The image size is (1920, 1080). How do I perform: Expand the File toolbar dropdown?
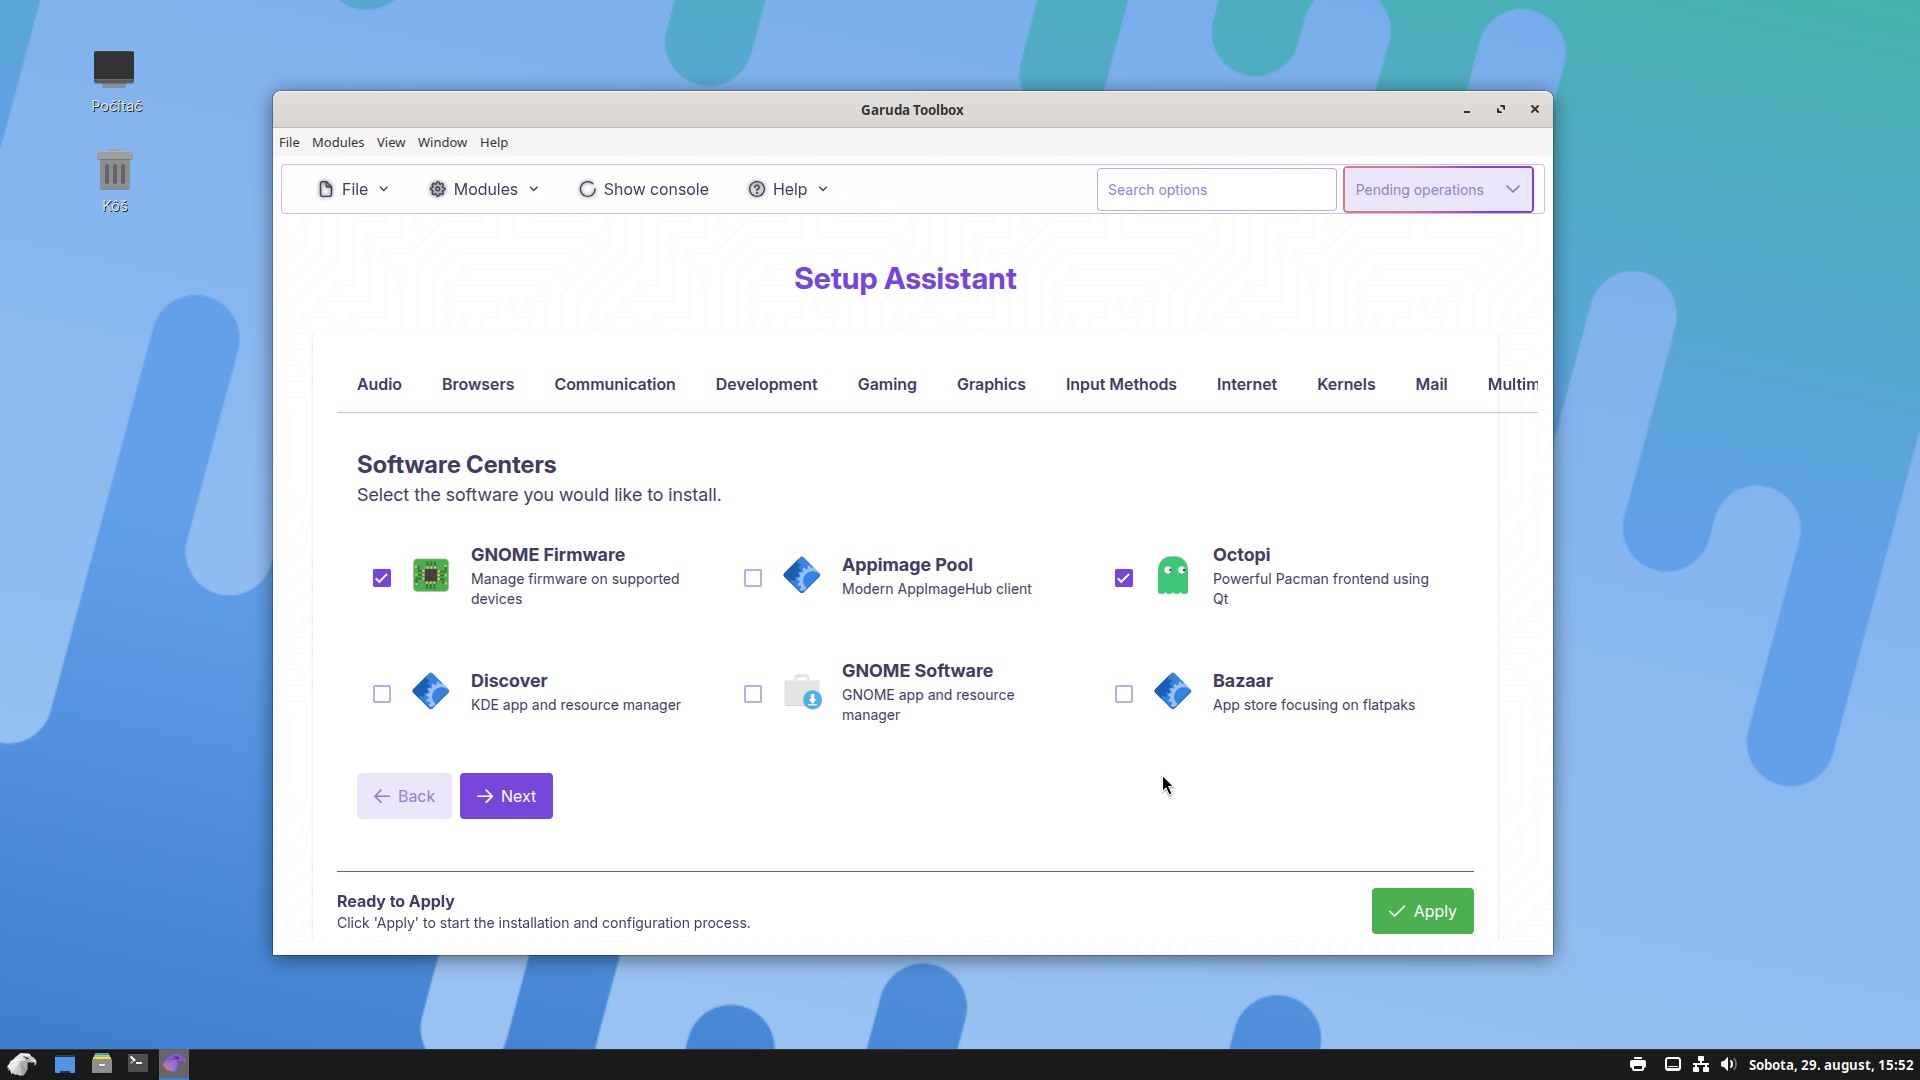coord(353,189)
